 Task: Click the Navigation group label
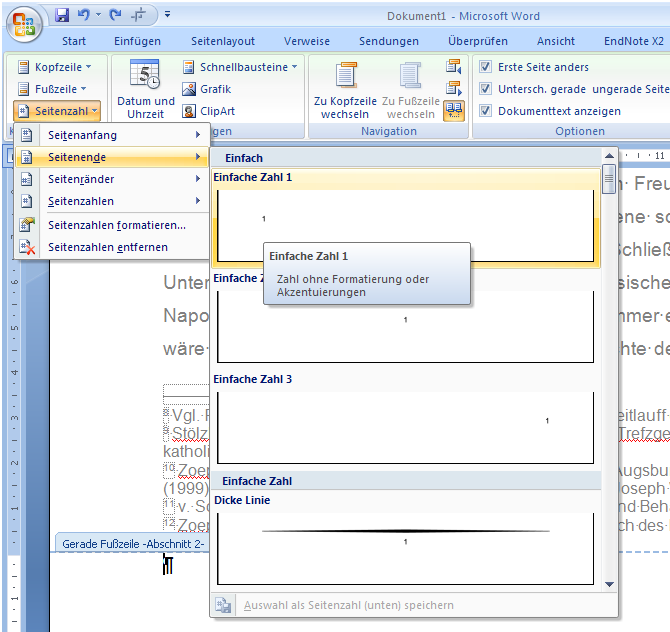pyautogui.click(x=388, y=131)
